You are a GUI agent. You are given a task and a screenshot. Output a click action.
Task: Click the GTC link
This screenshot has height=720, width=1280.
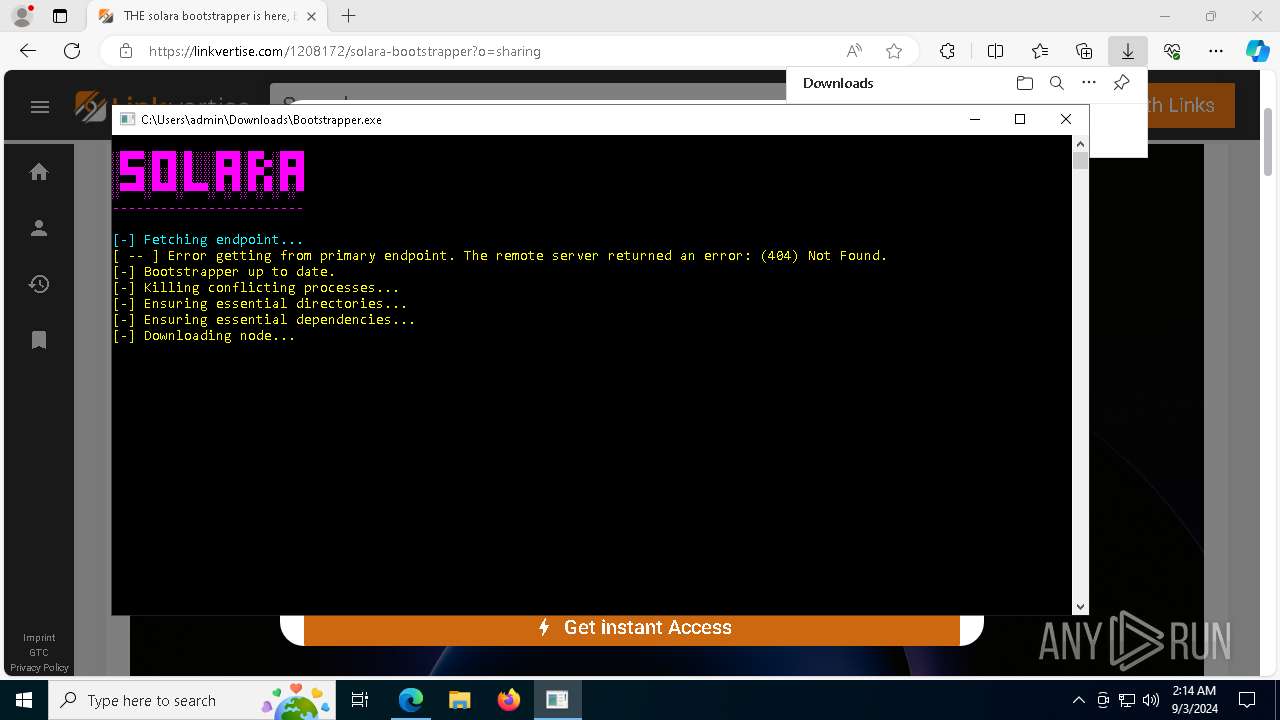pos(39,653)
